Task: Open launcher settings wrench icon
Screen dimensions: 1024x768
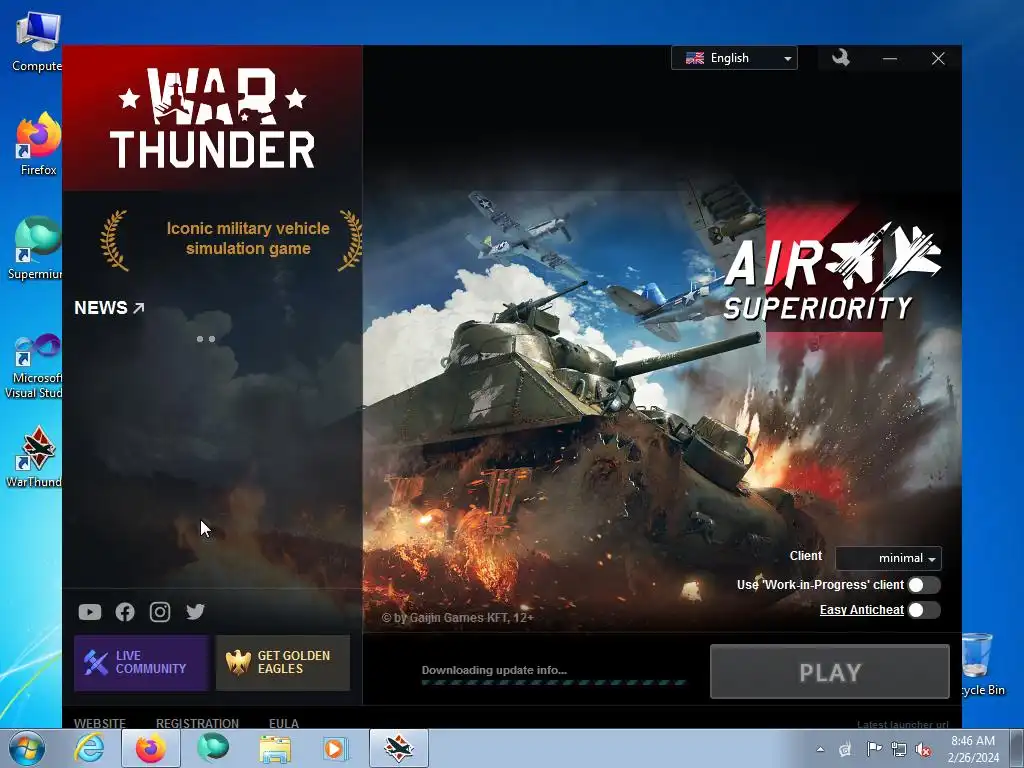Action: [x=840, y=58]
